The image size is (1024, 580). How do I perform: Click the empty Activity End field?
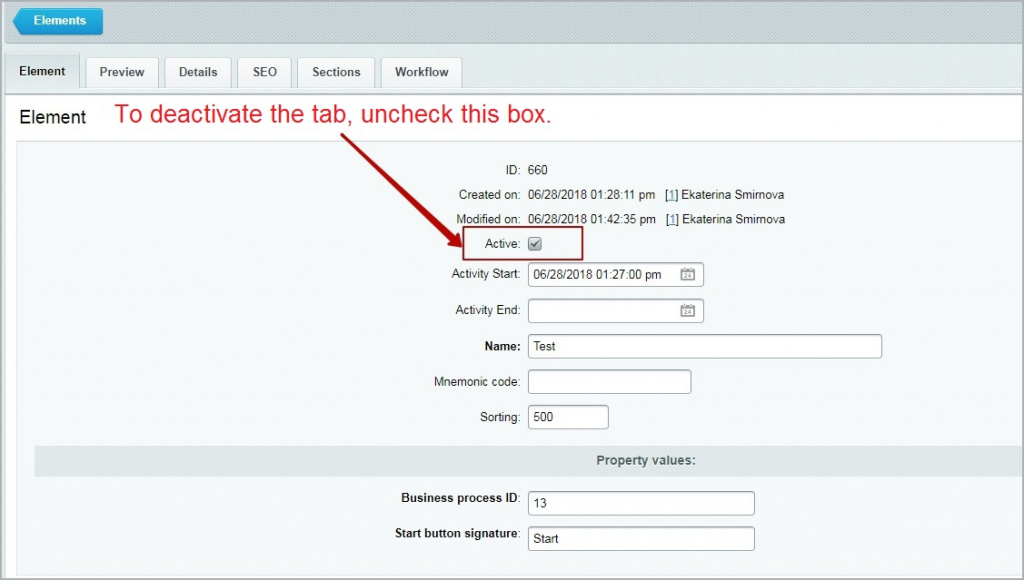pyautogui.click(x=615, y=310)
